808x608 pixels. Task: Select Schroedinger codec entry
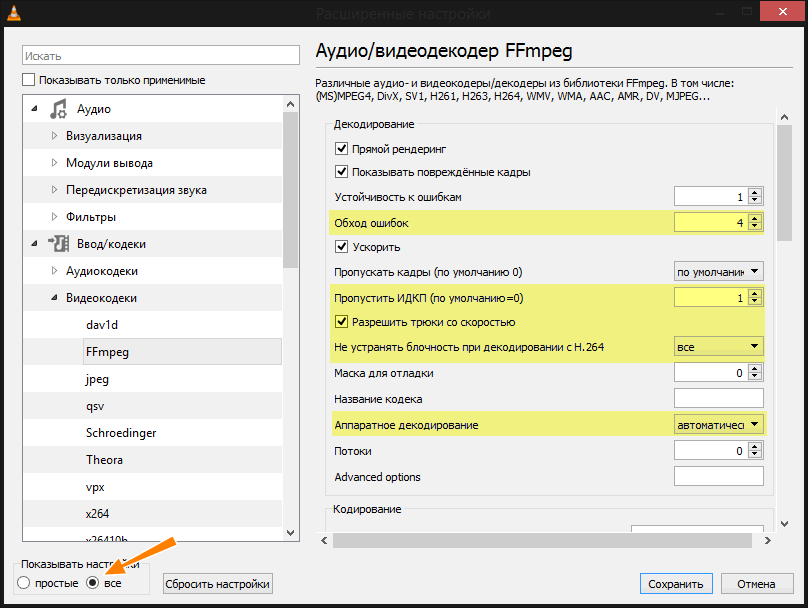tap(121, 433)
